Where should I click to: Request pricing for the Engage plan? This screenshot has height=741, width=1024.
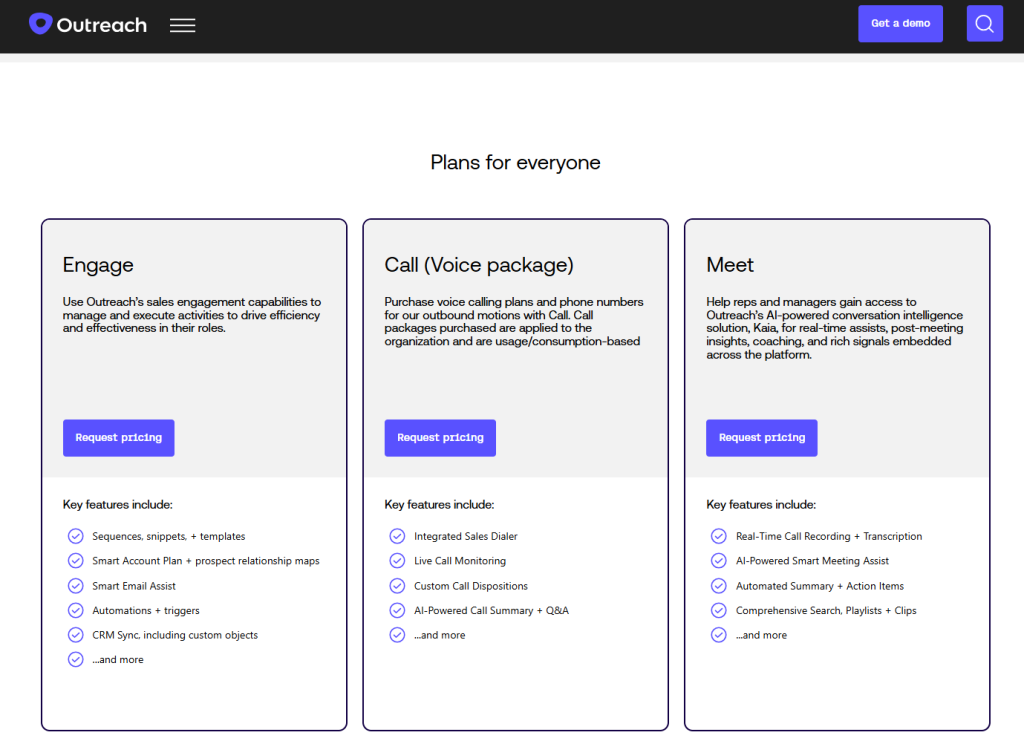point(118,437)
